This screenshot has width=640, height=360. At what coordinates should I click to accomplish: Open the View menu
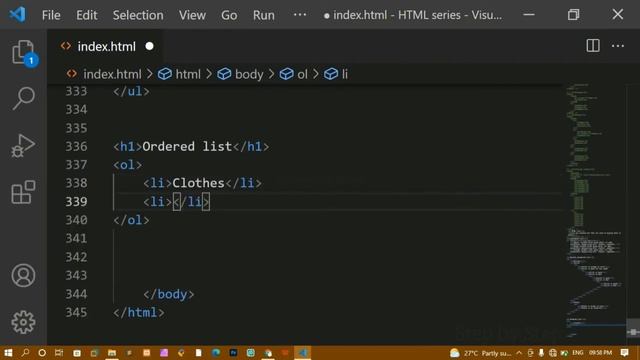[192, 15]
